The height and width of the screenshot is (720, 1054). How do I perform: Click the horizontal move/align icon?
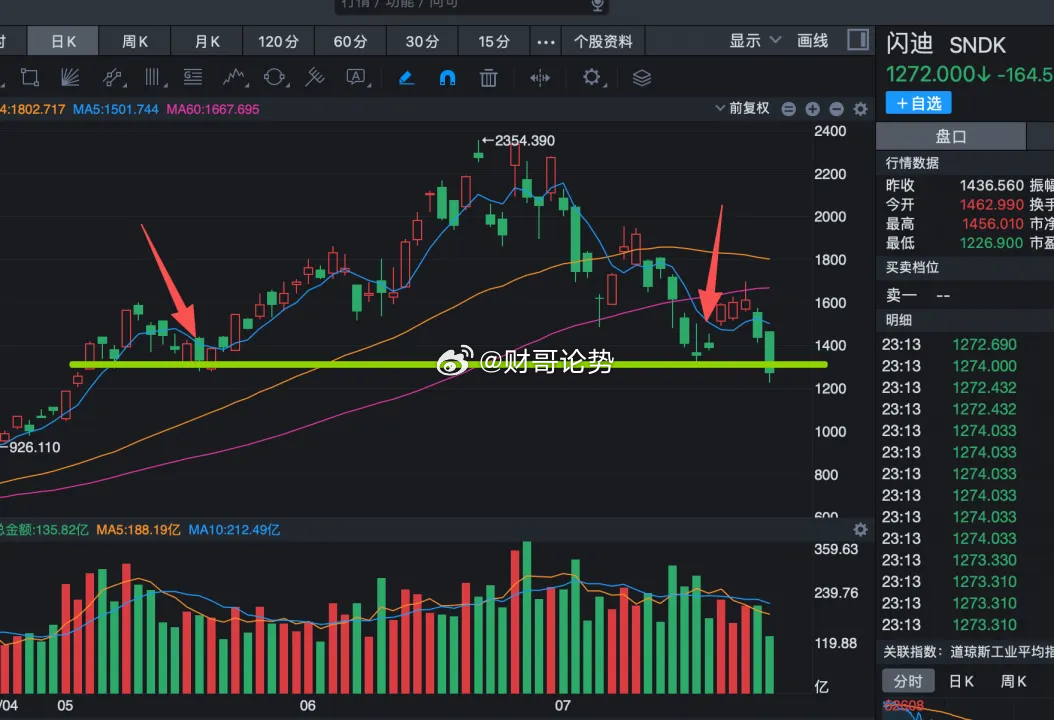(x=540, y=78)
